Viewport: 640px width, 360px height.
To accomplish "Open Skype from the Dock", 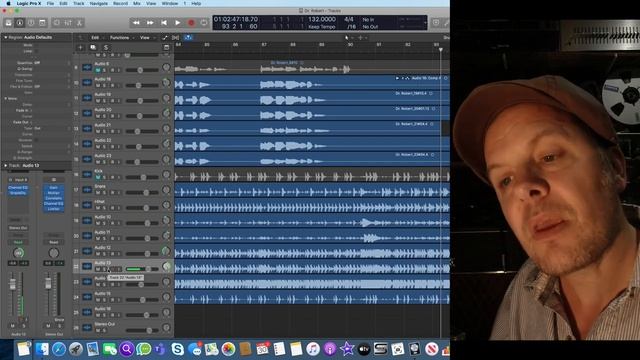I will point(178,349).
